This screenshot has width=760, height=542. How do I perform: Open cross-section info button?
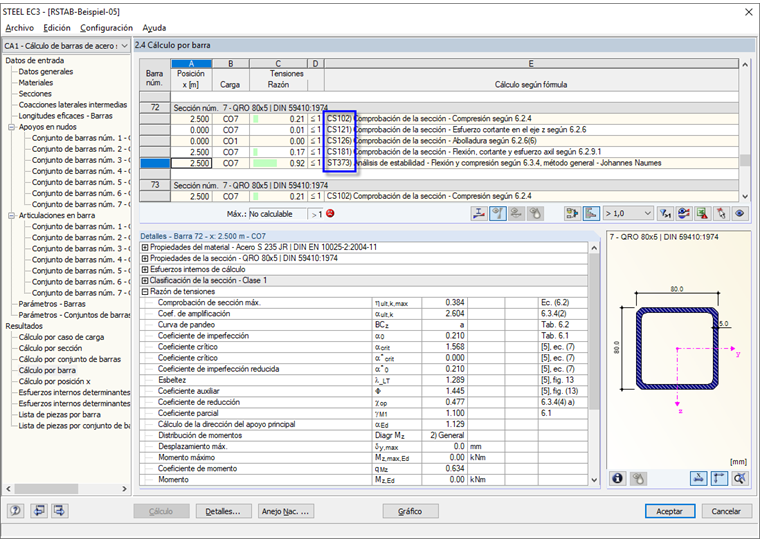(617, 478)
